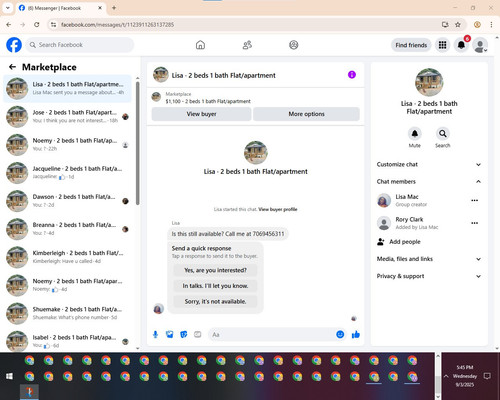Open options for Rory Clark member
500x400 pixels.
pyautogui.click(x=475, y=223)
